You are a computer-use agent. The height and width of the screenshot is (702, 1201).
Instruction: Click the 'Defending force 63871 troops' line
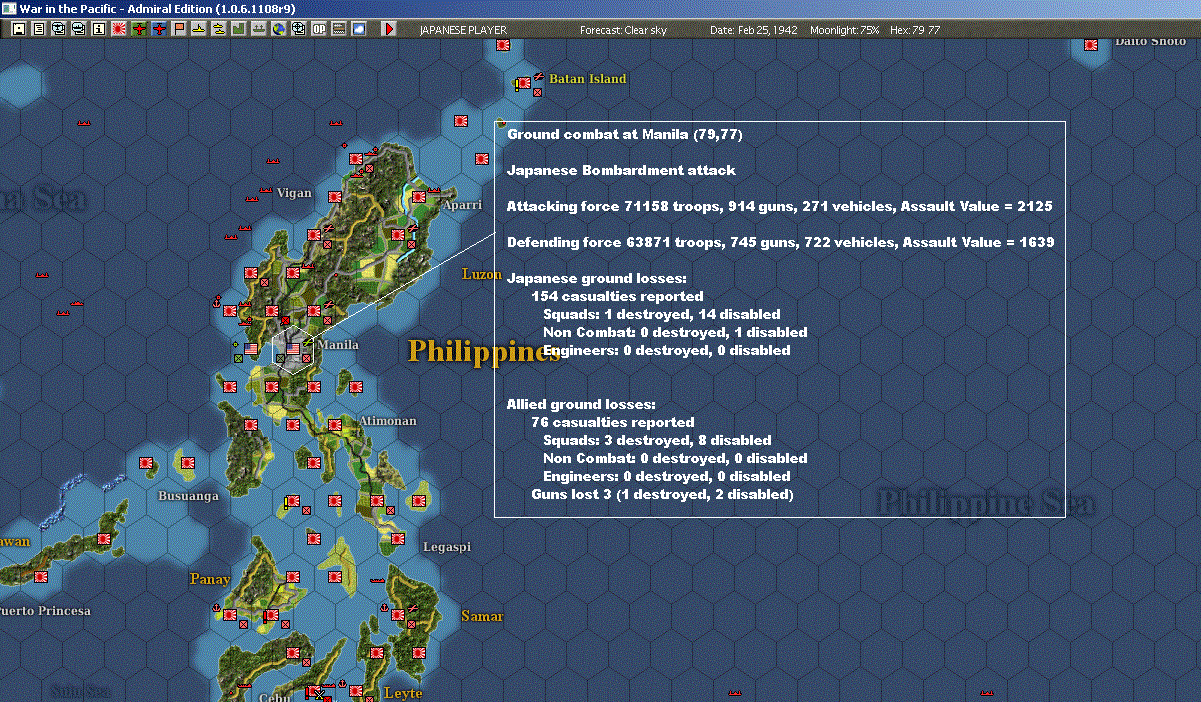(x=780, y=242)
